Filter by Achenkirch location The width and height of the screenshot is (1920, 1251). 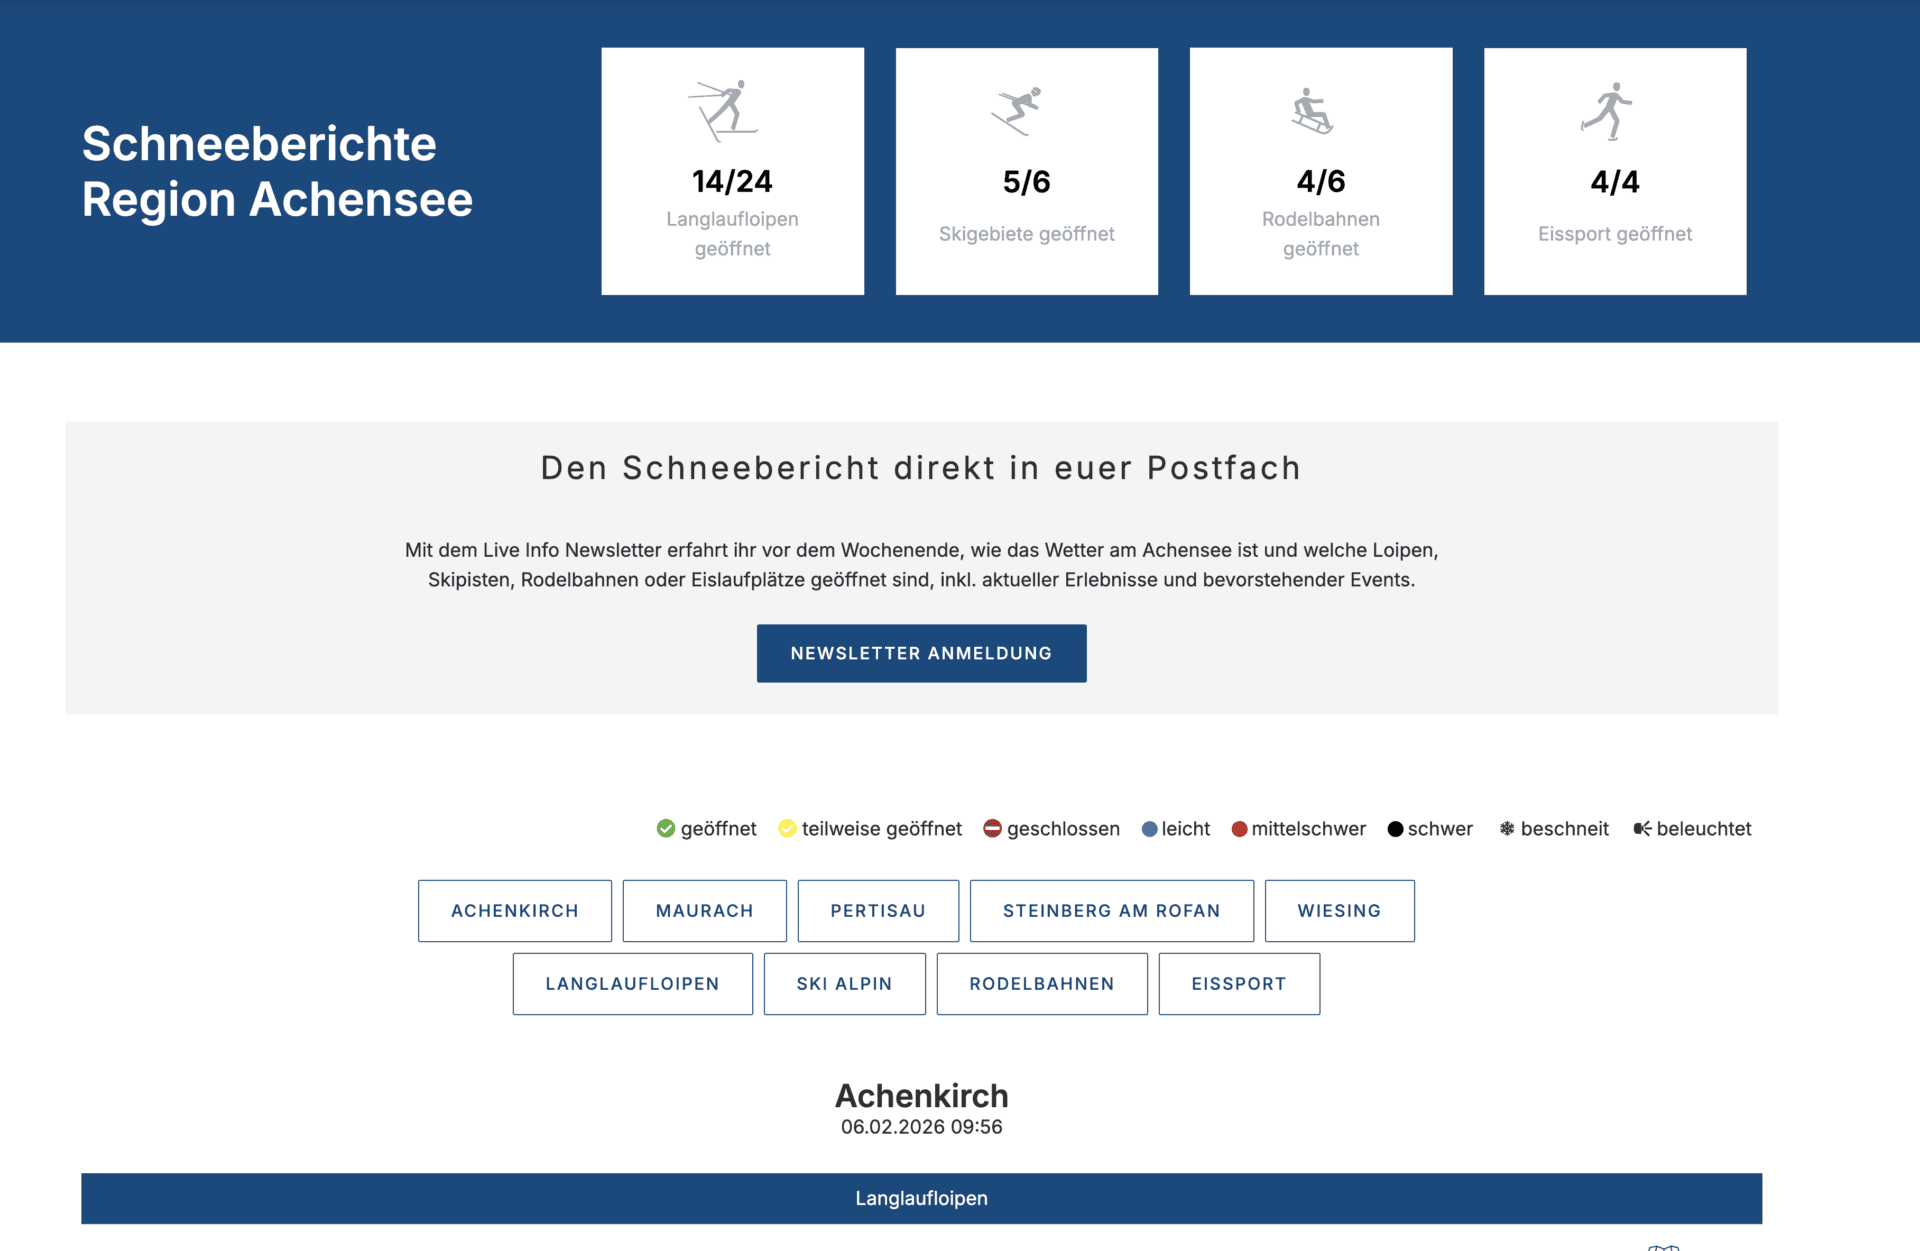514,910
